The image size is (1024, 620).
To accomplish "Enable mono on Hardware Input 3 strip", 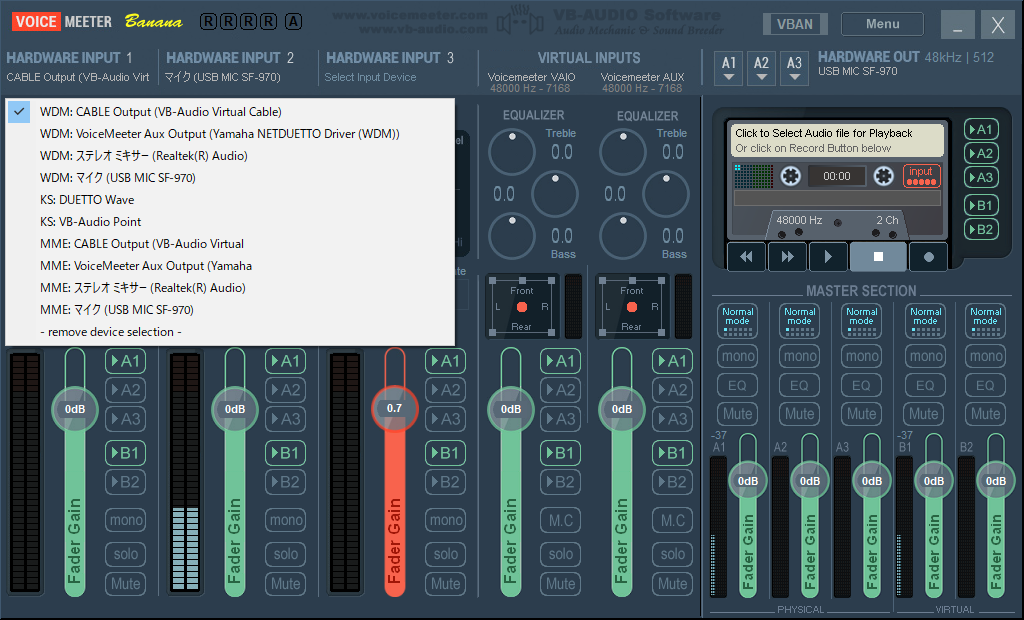I will tap(445, 520).
